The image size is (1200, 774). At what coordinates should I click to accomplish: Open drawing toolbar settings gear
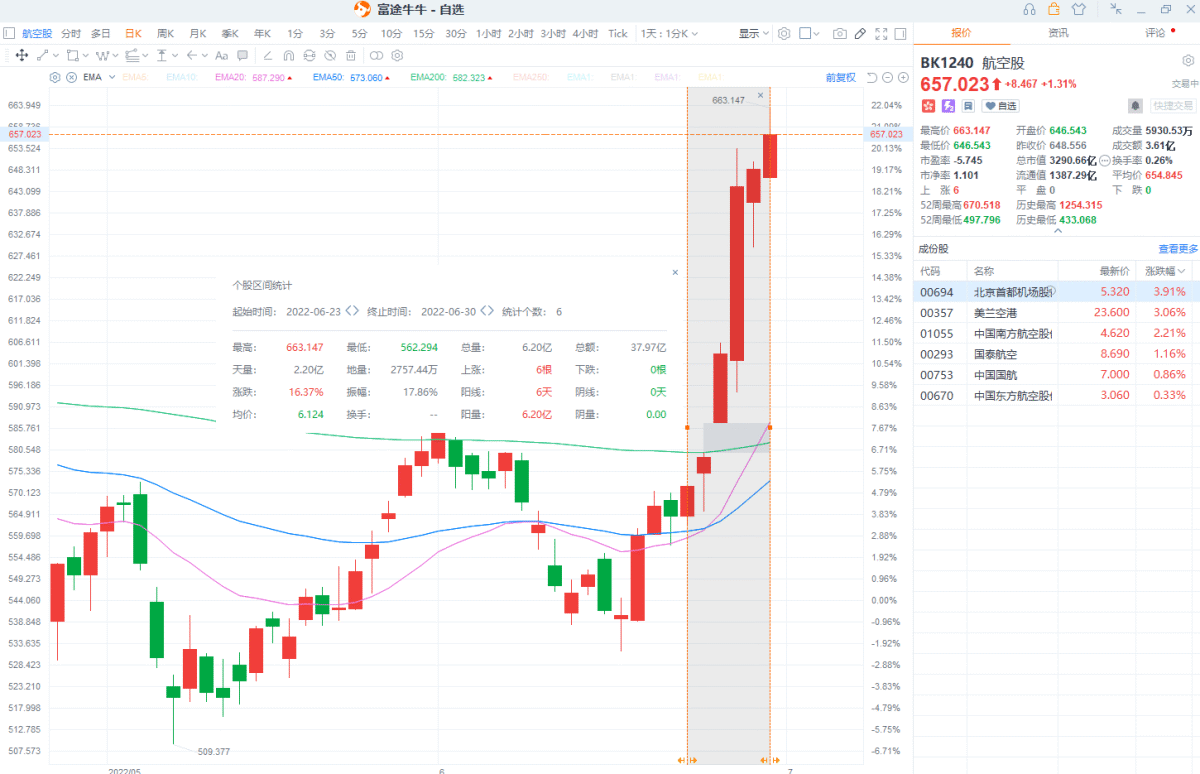click(397, 55)
